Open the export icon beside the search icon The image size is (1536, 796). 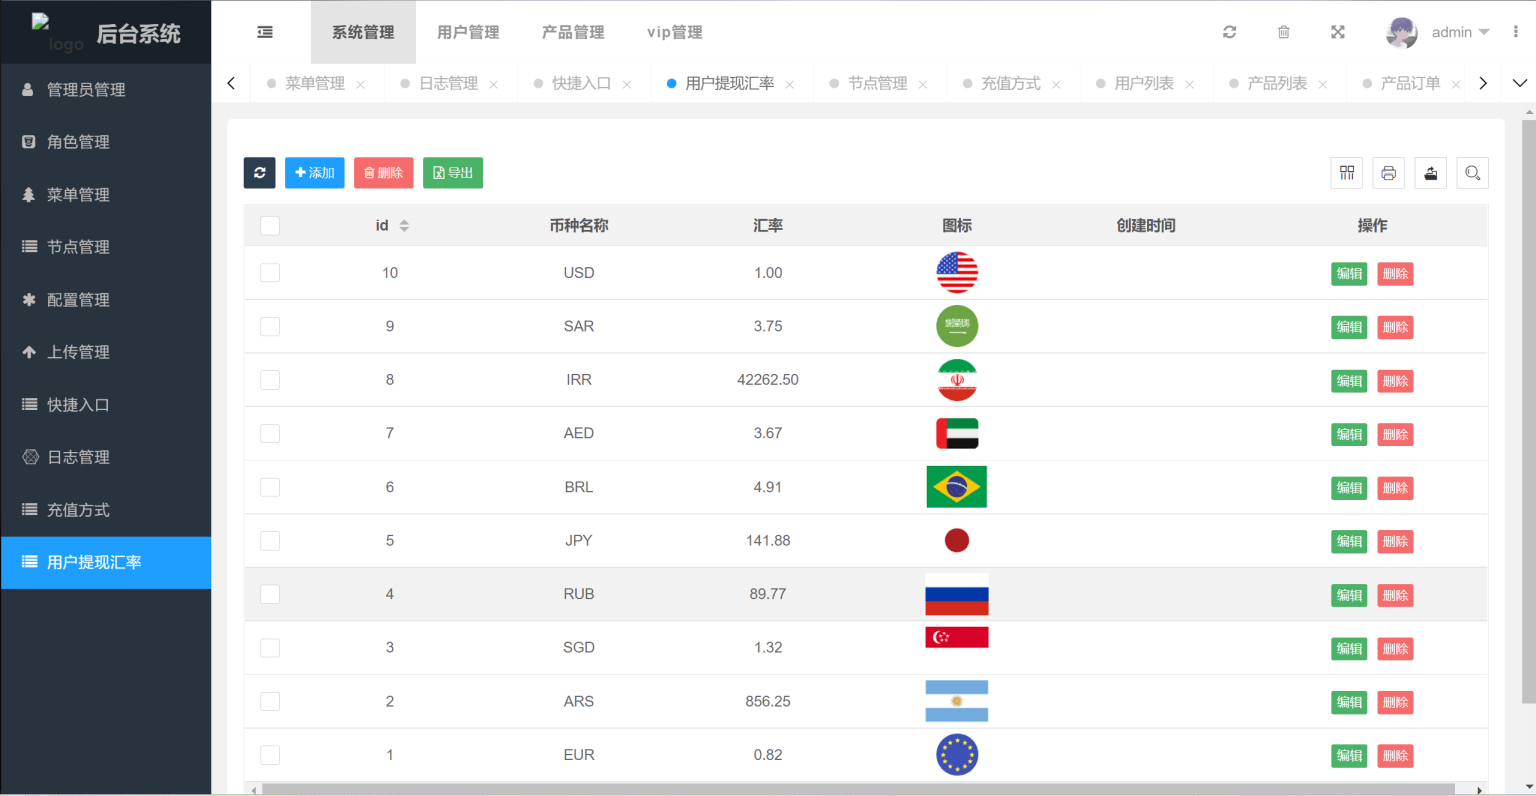point(1430,172)
